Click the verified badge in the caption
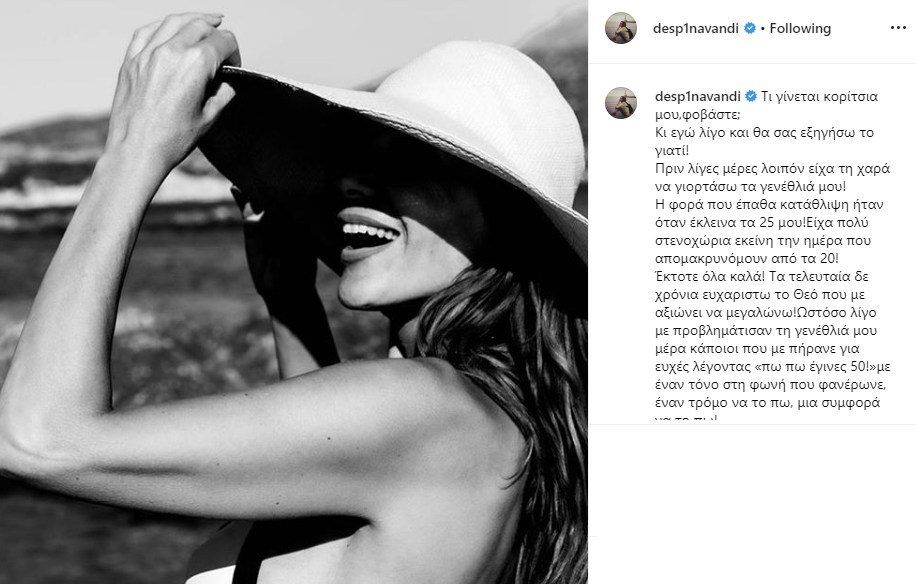 tap(751, 96)
